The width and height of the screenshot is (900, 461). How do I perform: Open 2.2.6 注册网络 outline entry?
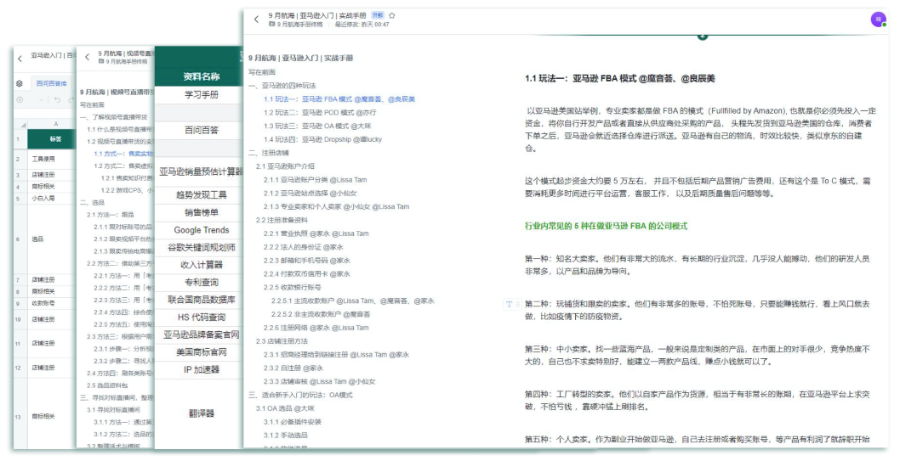tap(316, 328)
